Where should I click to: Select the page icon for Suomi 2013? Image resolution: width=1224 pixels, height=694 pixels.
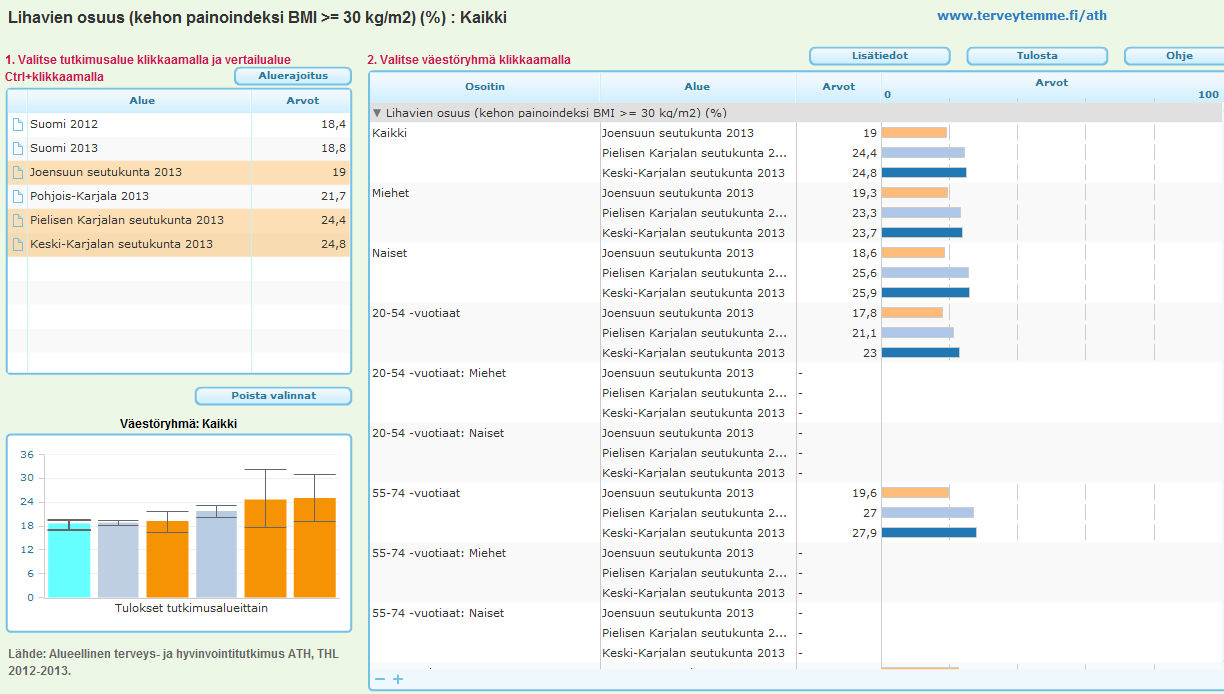pos(17,149)
